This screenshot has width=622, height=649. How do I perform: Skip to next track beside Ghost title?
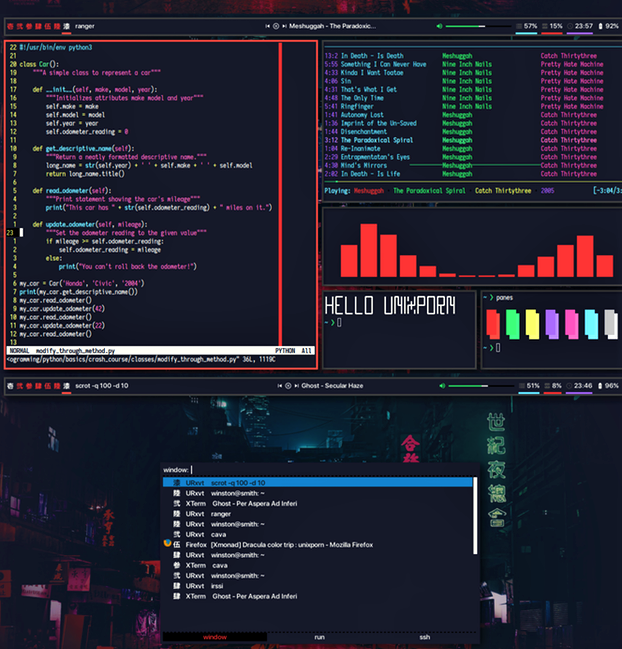[297, 386]
